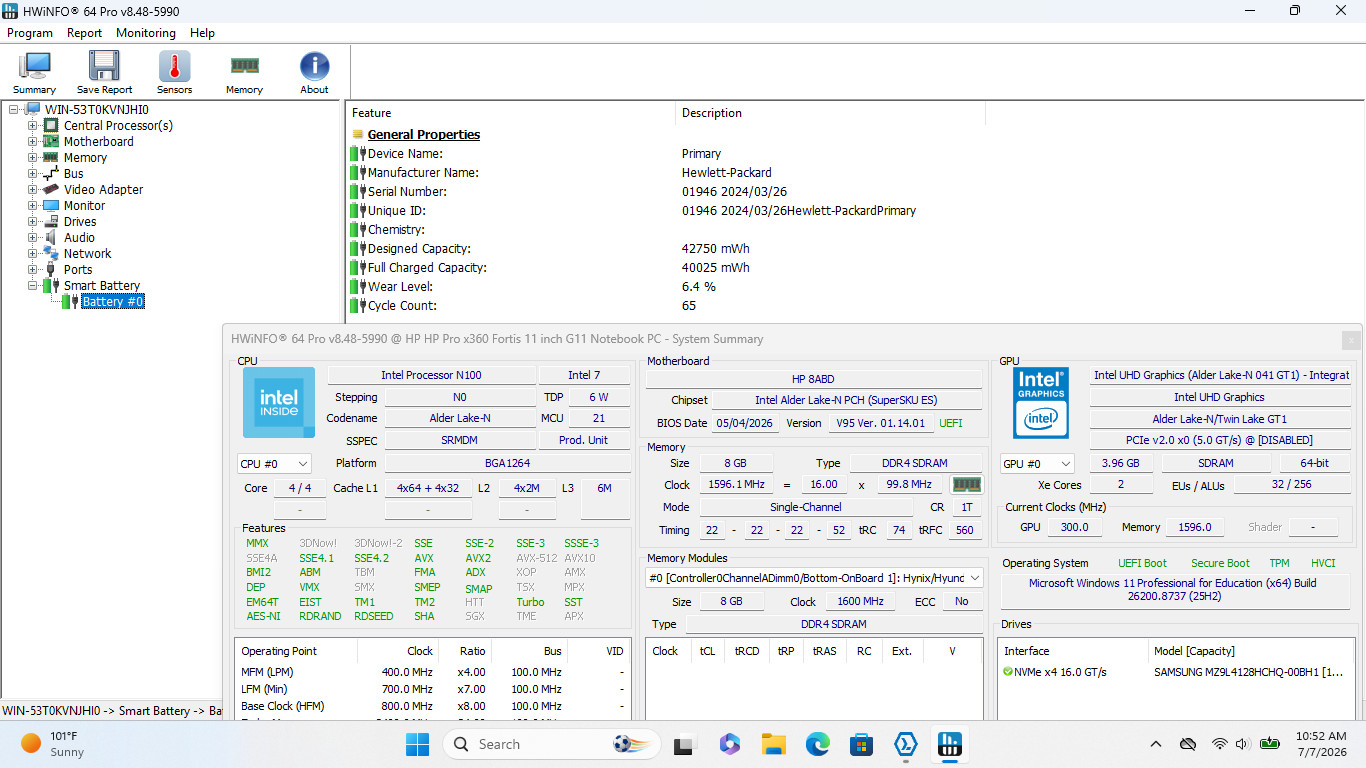The height and width of the screenshot is (768, 1366).
Task: Open Microsoft Store from the taskbar
Action: click(x=861, y=744)
